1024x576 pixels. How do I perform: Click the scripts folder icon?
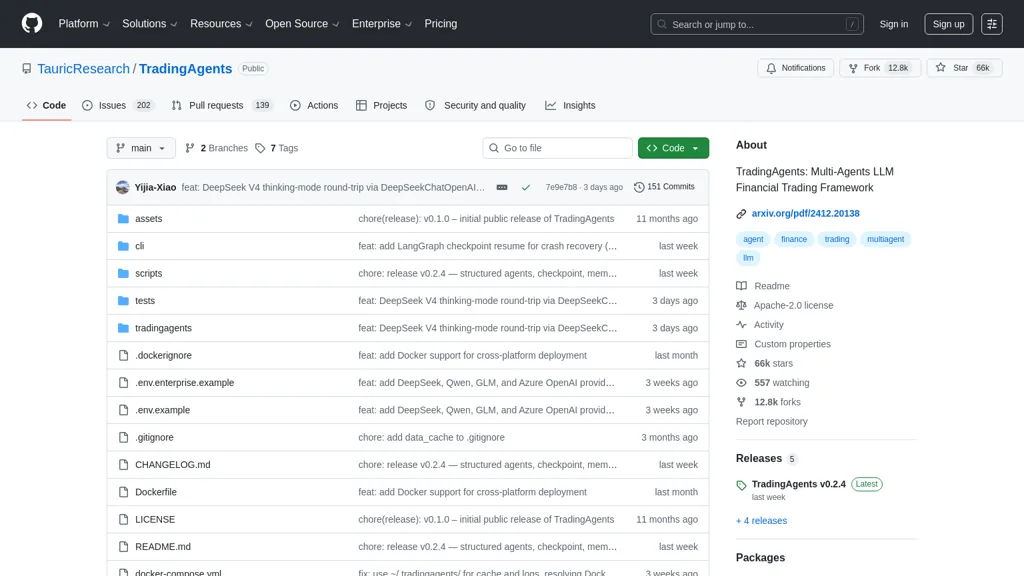point(123,274)
